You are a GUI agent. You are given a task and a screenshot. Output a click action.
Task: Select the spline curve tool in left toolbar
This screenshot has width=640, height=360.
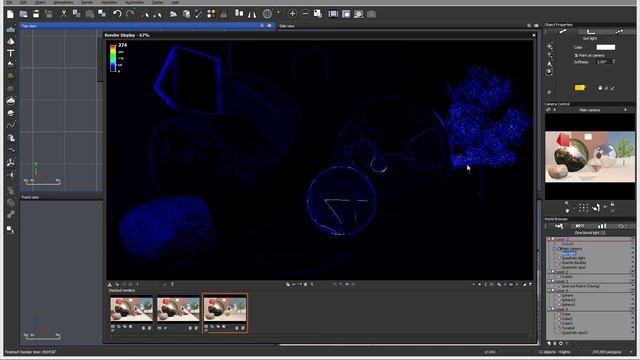click(11, 125)
